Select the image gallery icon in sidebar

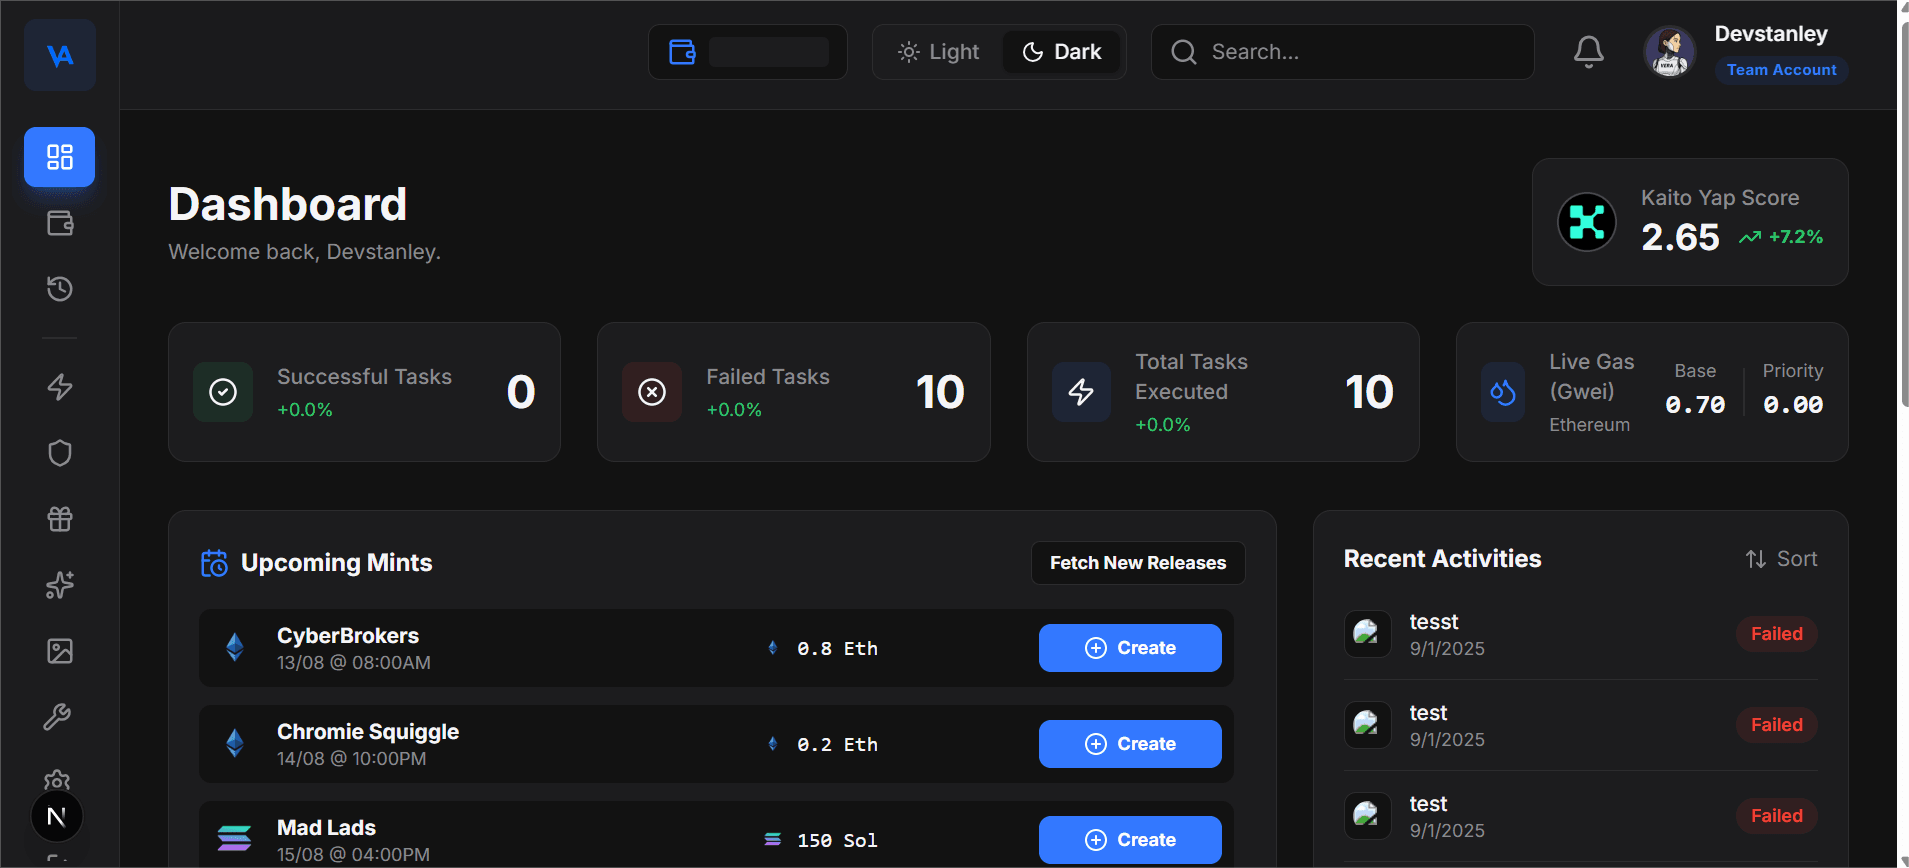pyautogui.click(x=60, y=651)
